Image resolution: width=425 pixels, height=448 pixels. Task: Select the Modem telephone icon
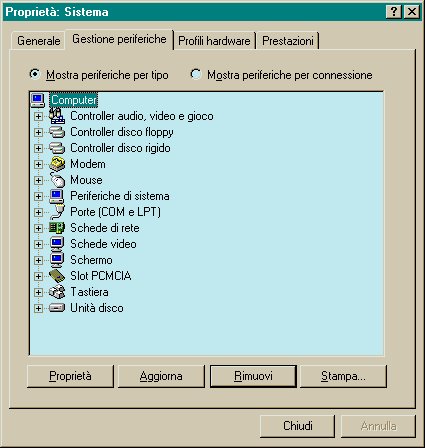click(57, 164)
